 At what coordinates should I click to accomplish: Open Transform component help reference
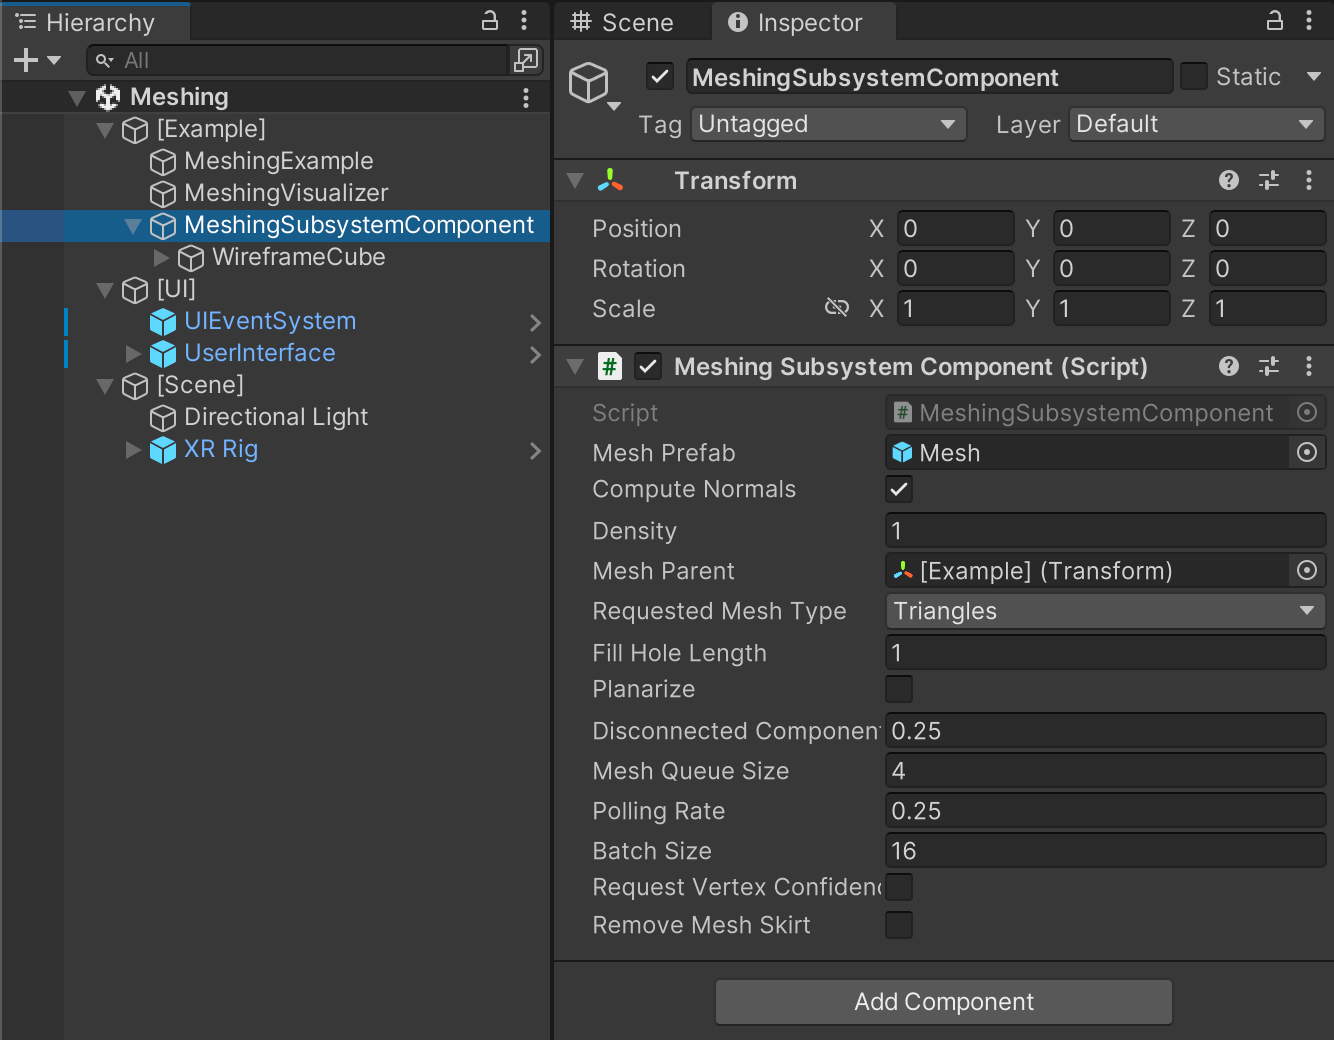coord(1229,180)
